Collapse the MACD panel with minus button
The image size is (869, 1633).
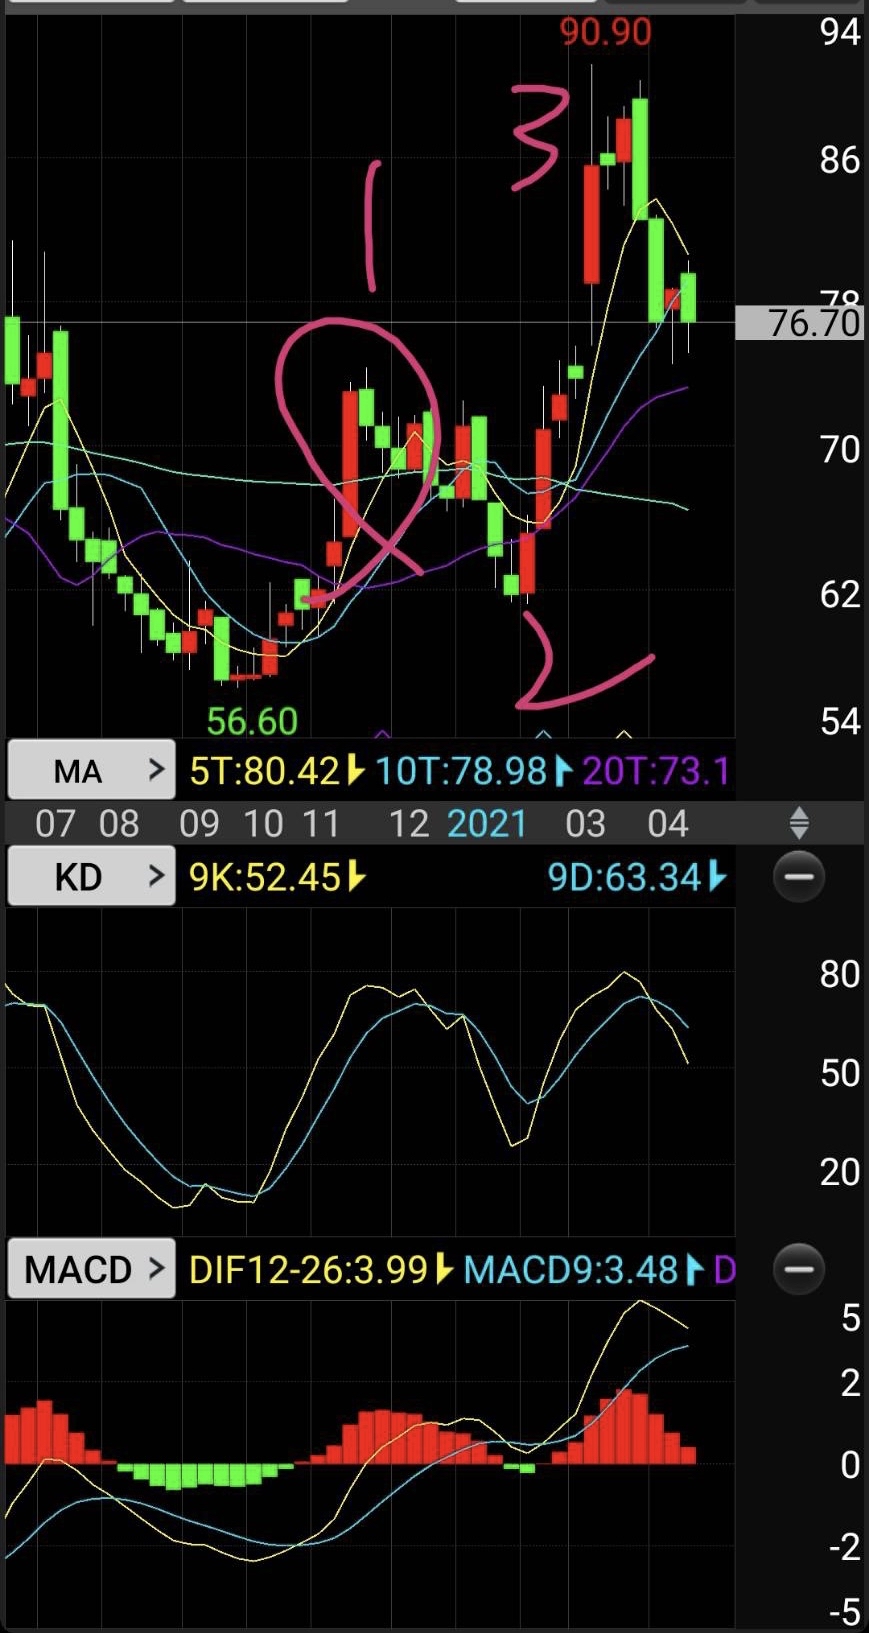click(798, 1269)
